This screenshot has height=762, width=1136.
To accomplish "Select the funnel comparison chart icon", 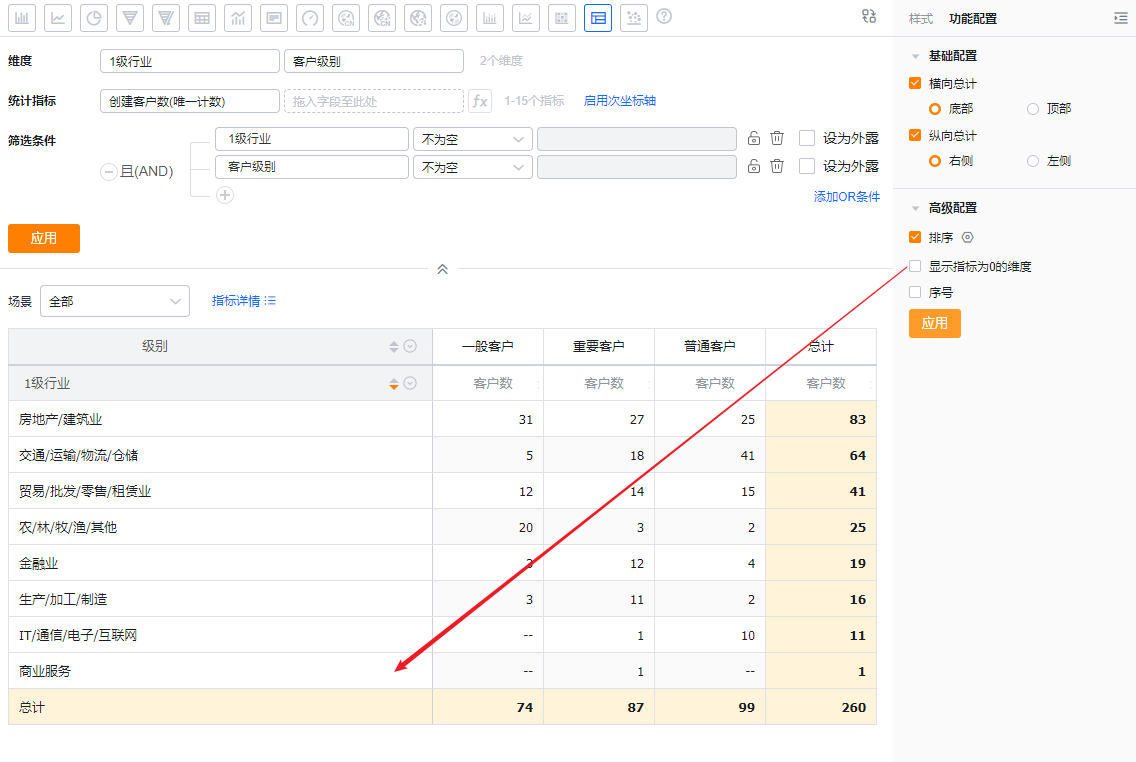I will 166,18.
